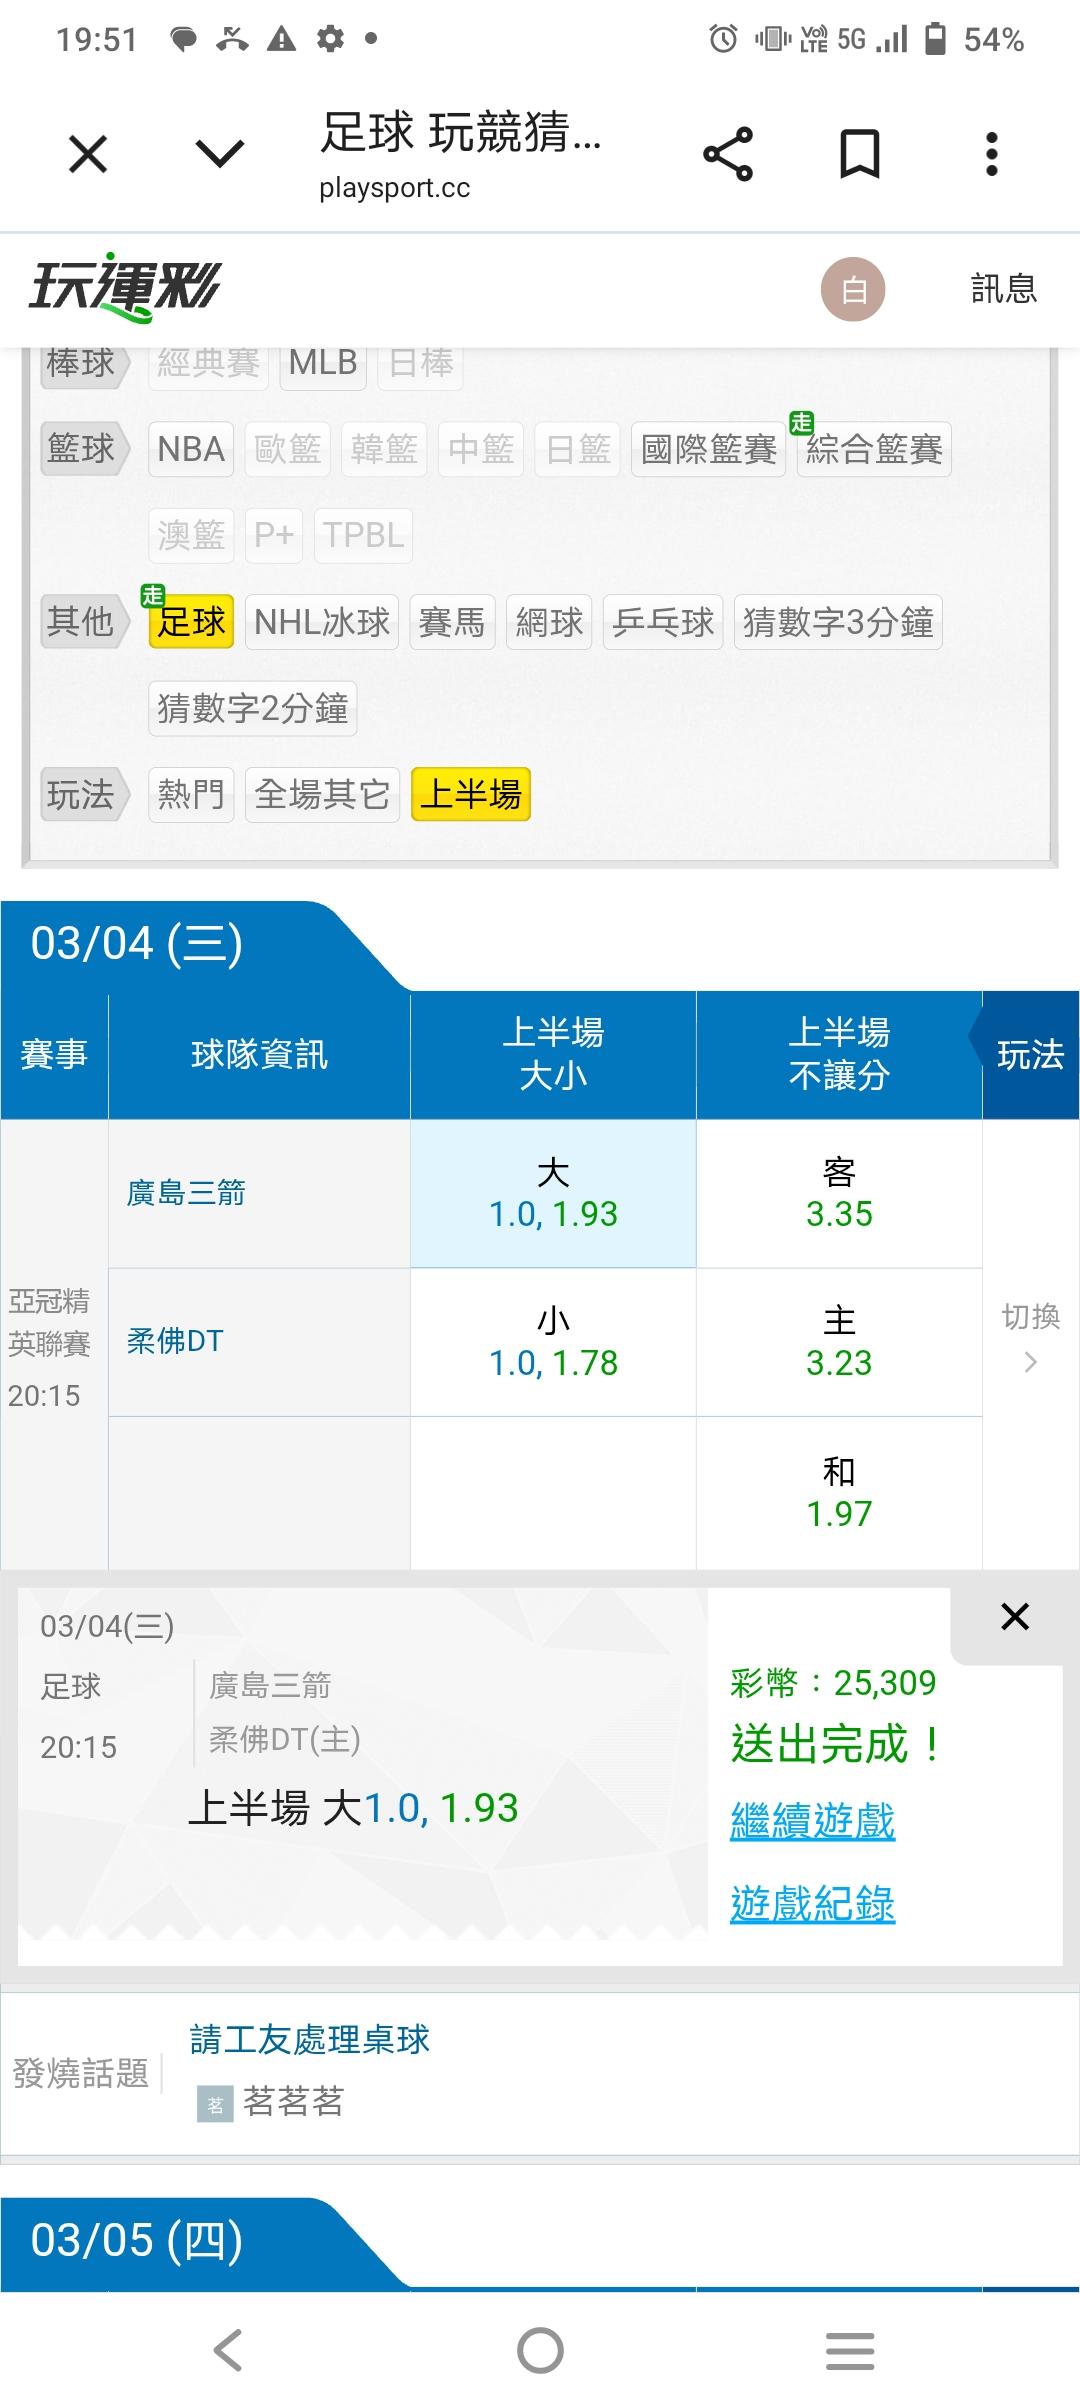
Task: Dismiss the bet confirmation slip
Action: 1014,1617
